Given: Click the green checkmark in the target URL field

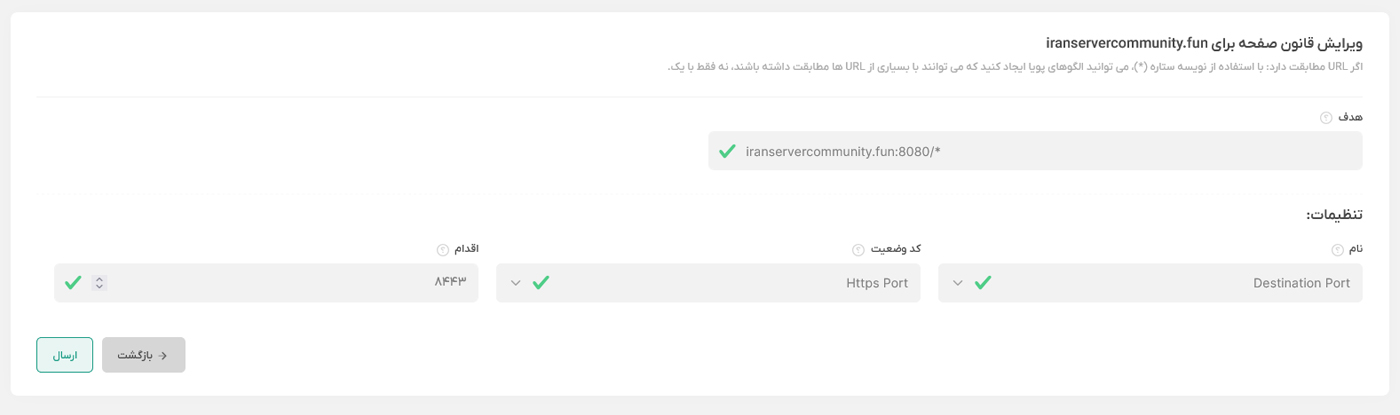Looking at the screenshot, I should [727, 151].
